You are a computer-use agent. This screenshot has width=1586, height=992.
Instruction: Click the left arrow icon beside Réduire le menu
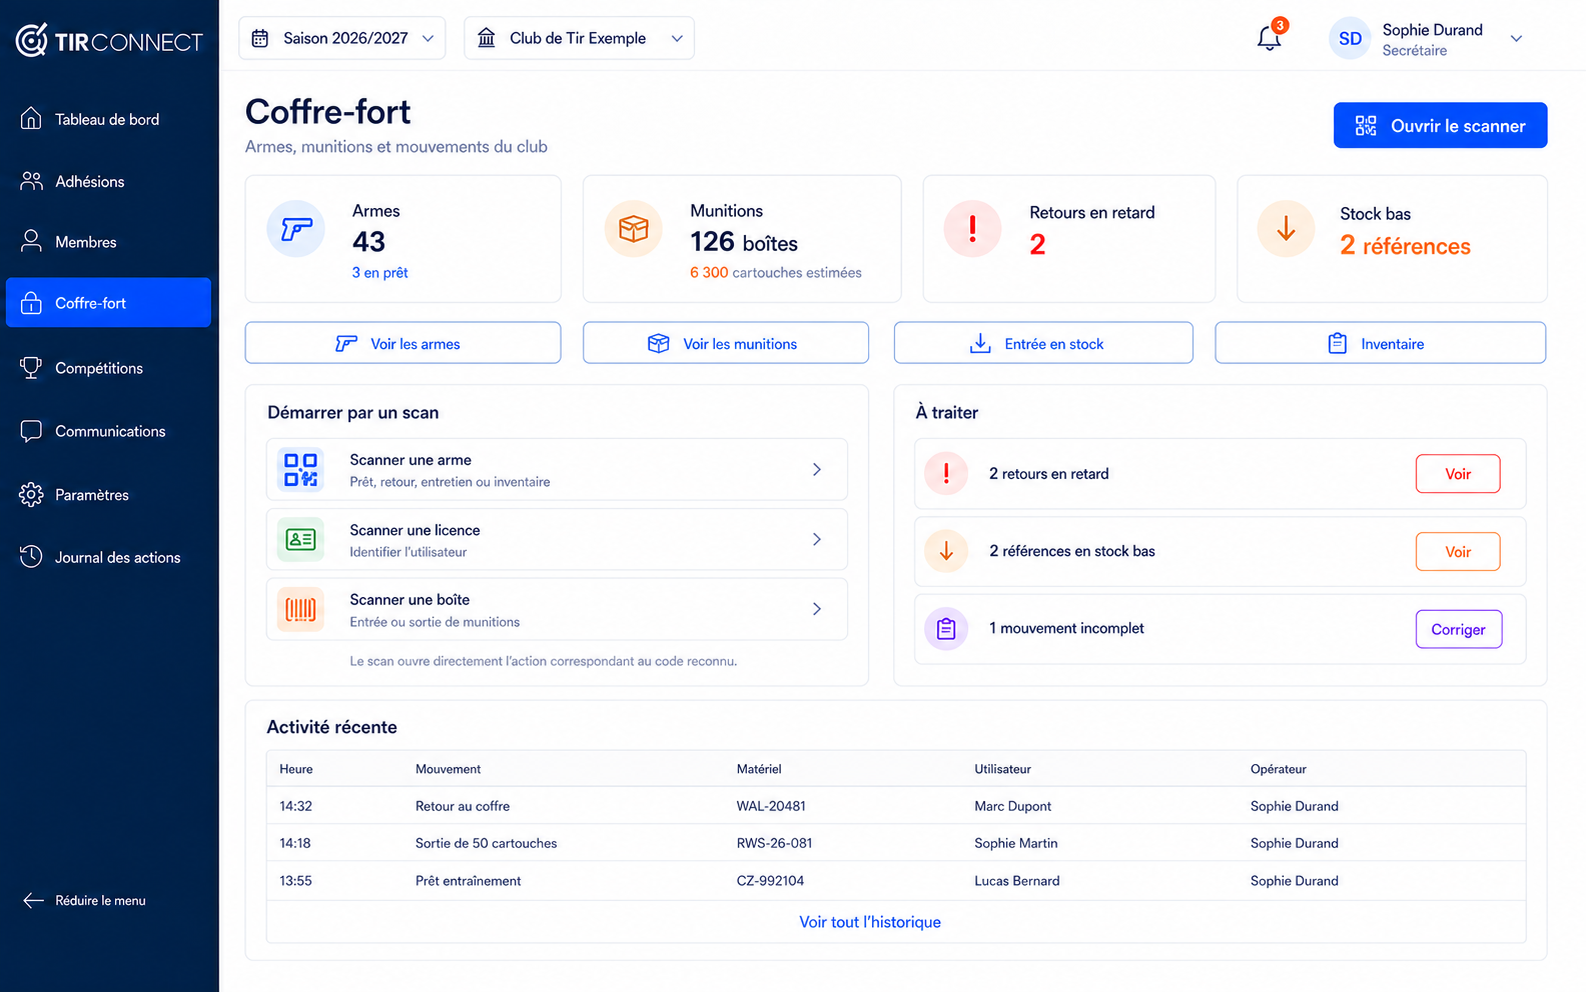coord(33,901)
